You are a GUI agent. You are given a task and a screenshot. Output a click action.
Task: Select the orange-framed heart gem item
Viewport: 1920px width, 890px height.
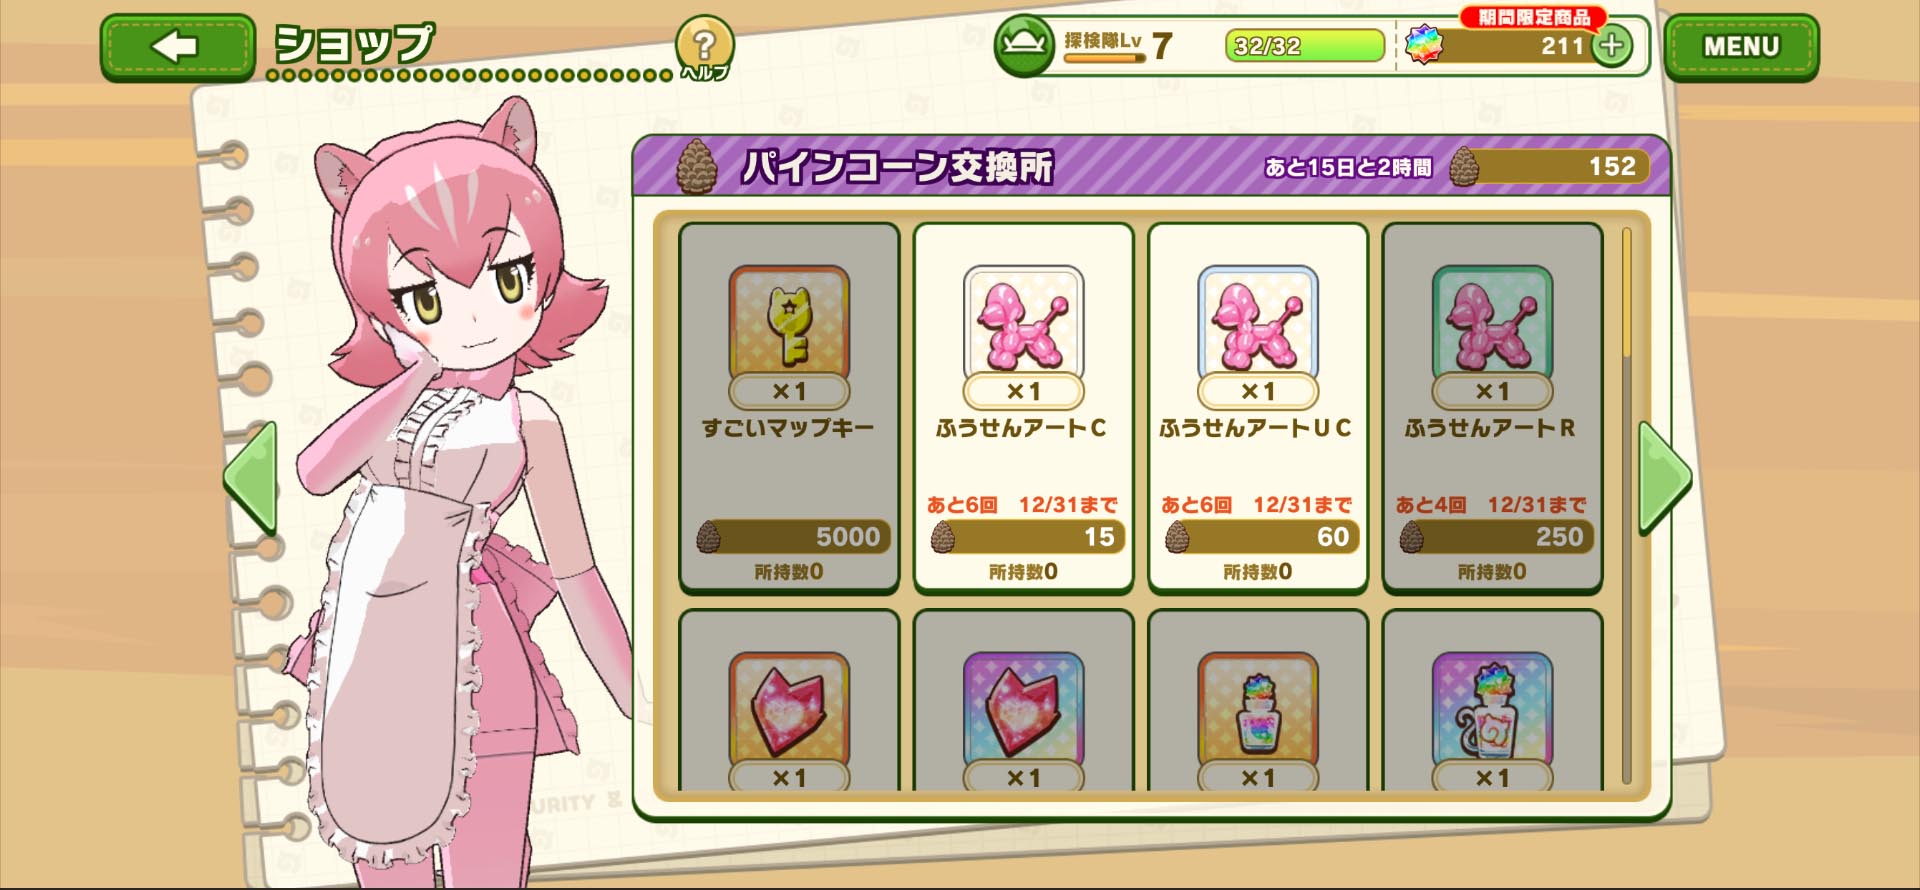[789, 700]
